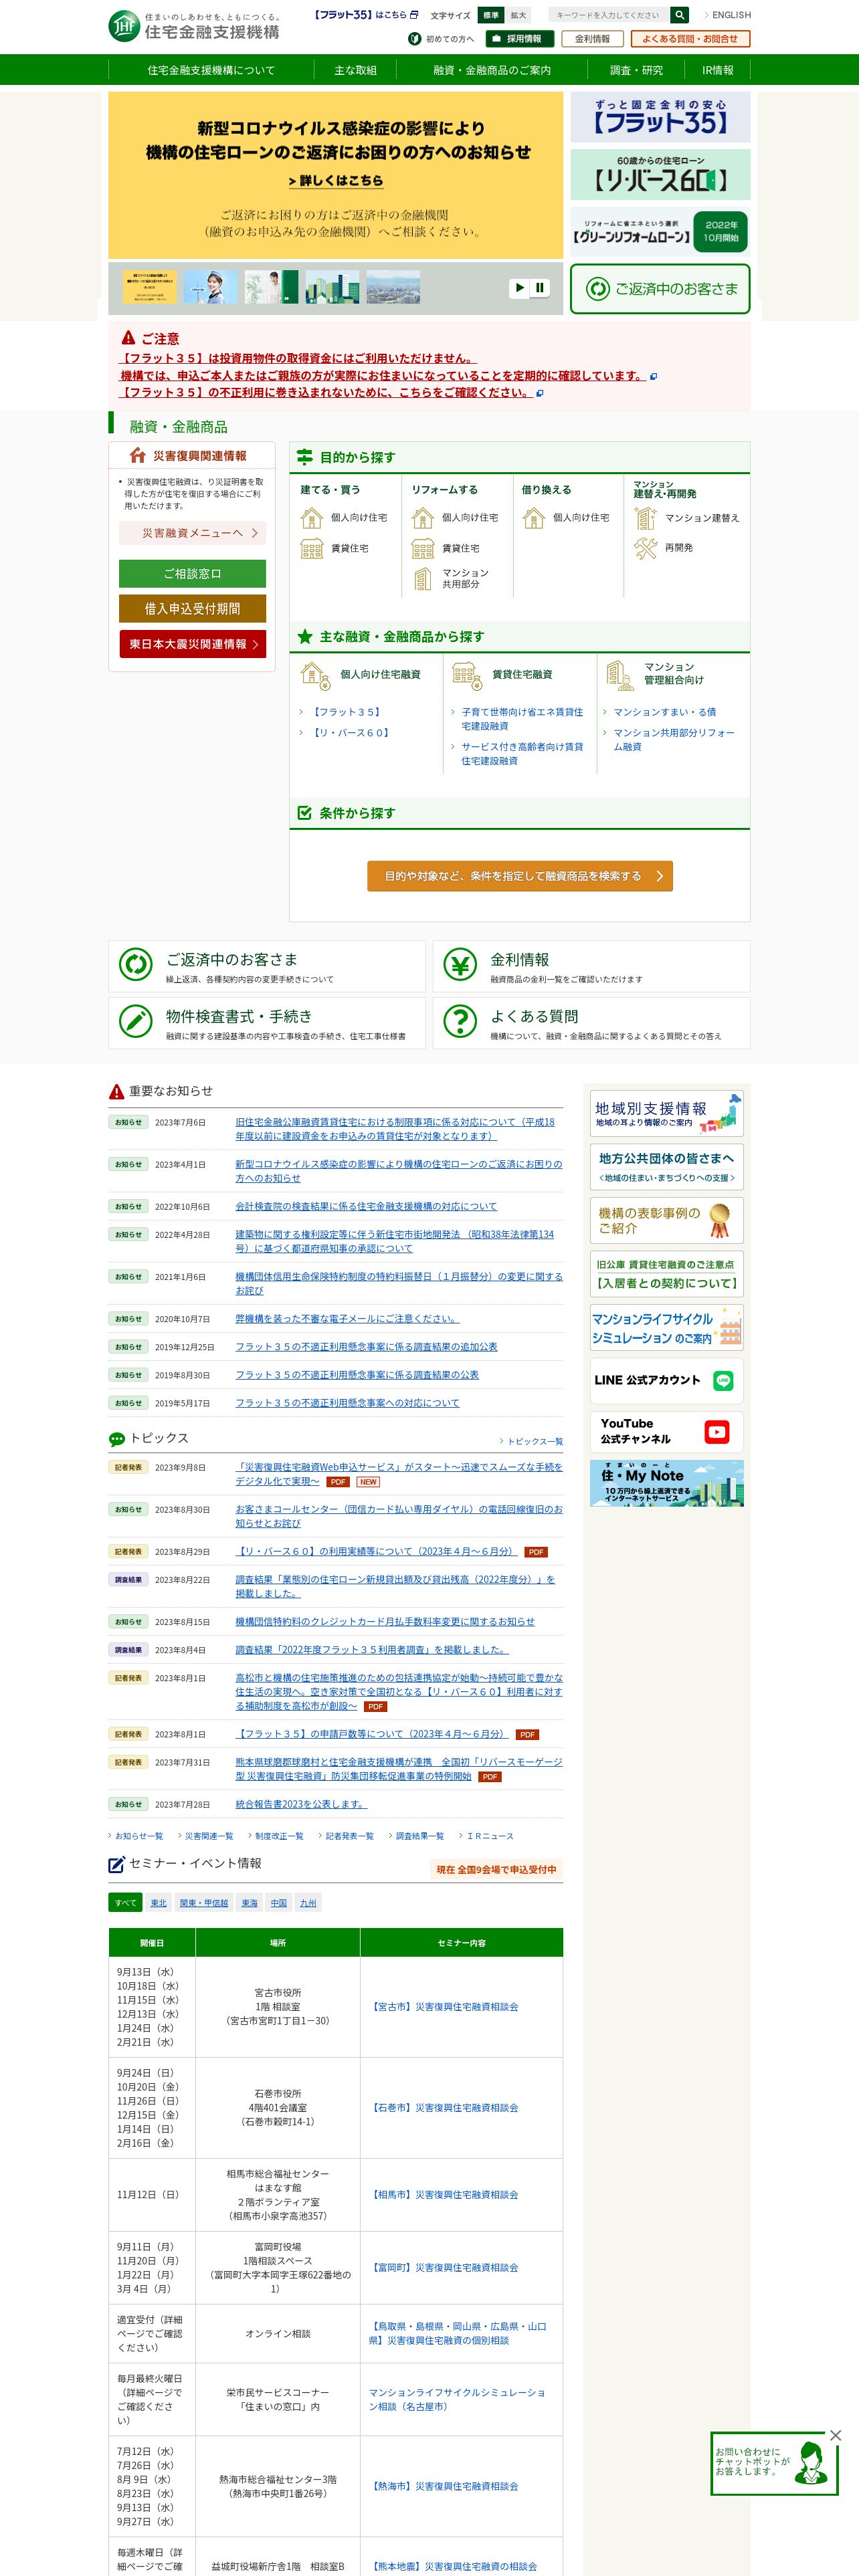
Task: Open 【リ・バース６０】 product link
Action: click(351, 733)
